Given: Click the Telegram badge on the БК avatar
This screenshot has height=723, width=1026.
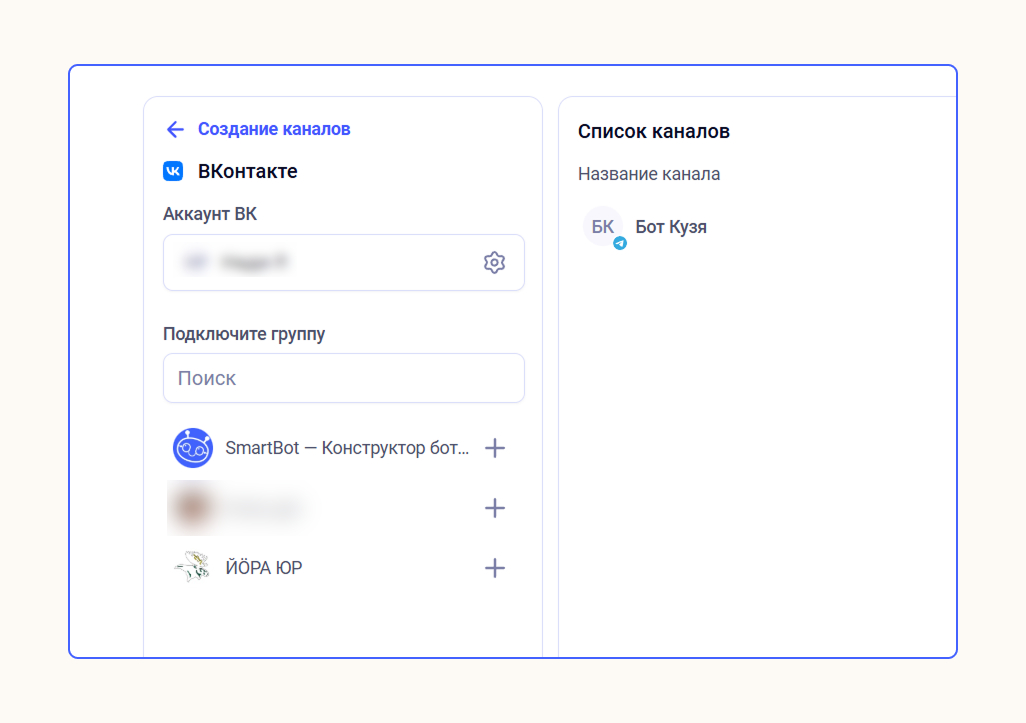Looking at the screenshot, I should 620,243.
